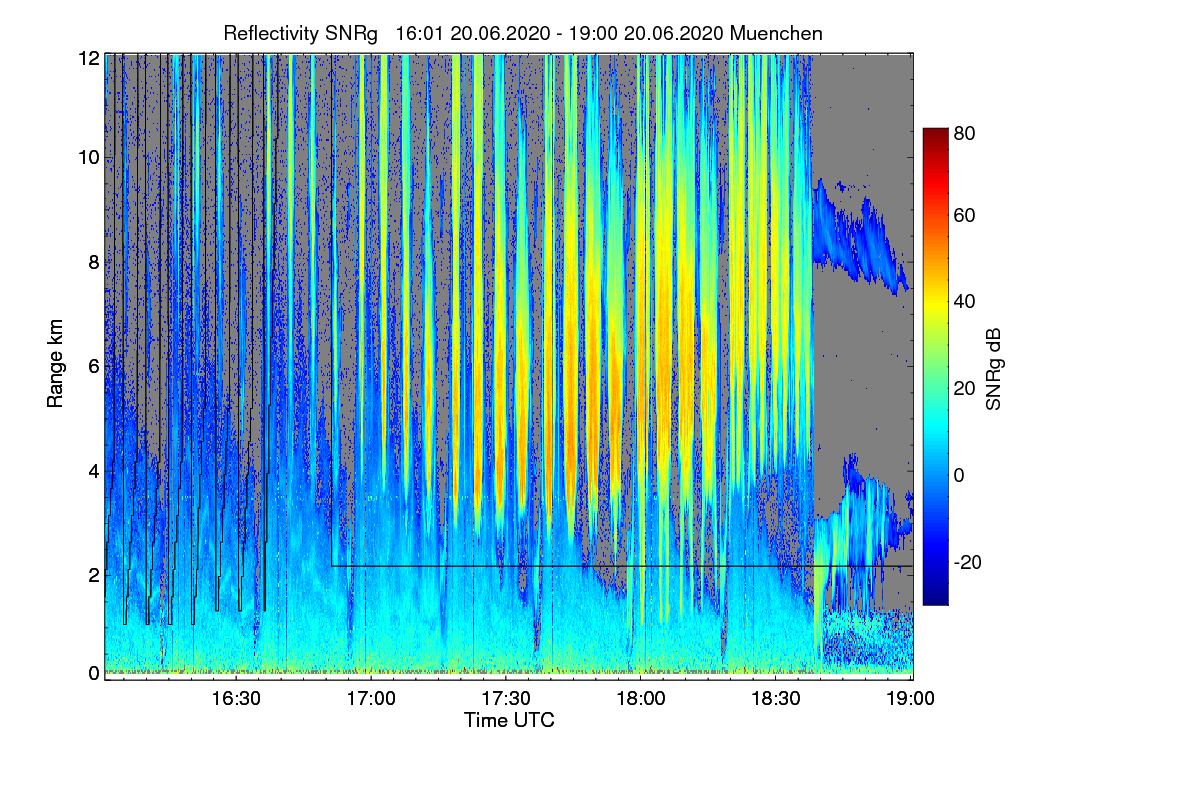
Task: Click the range tick label 2
Action: click(93, 574)
